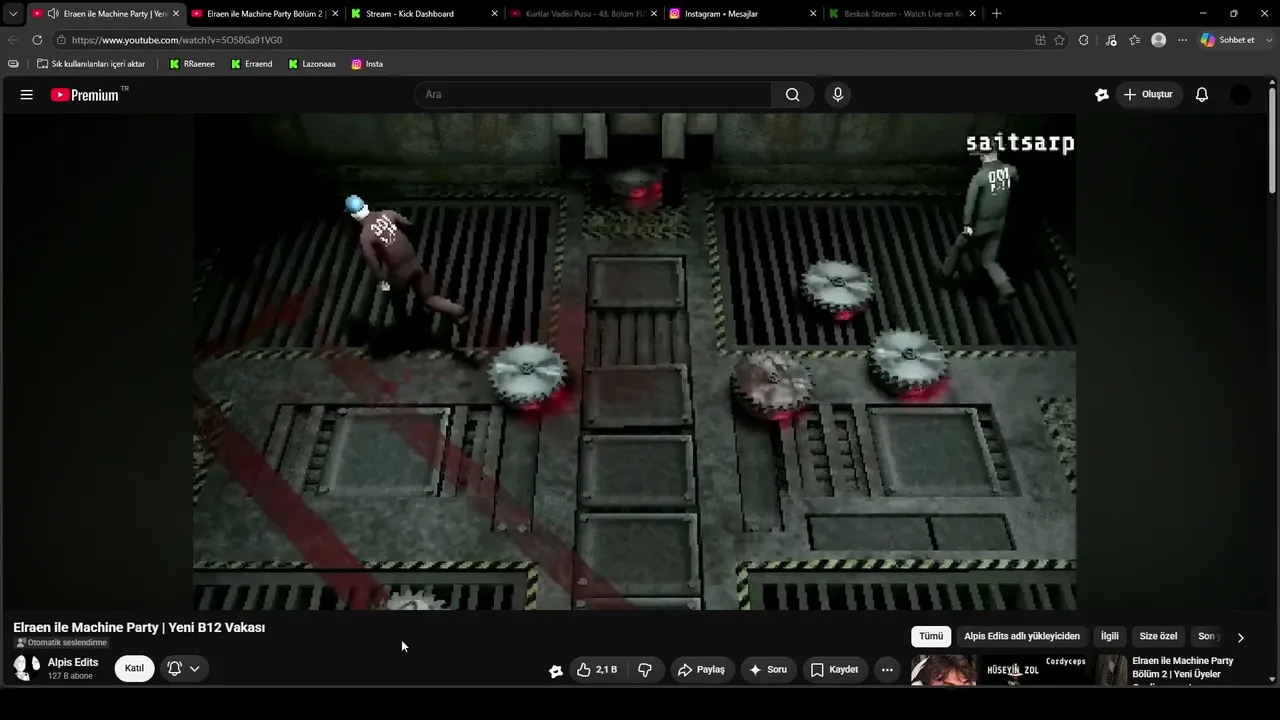Open the browser profile icon
Screen dimensions: 1280x720
pos(1158,40)
